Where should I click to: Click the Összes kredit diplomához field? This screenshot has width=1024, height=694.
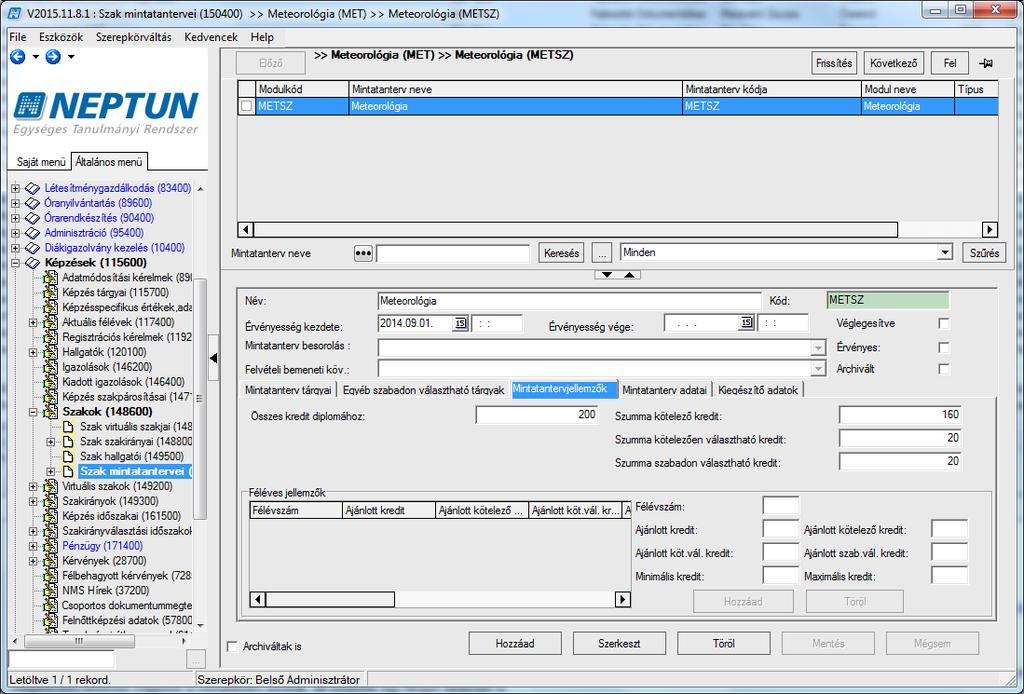click(537, 415)
